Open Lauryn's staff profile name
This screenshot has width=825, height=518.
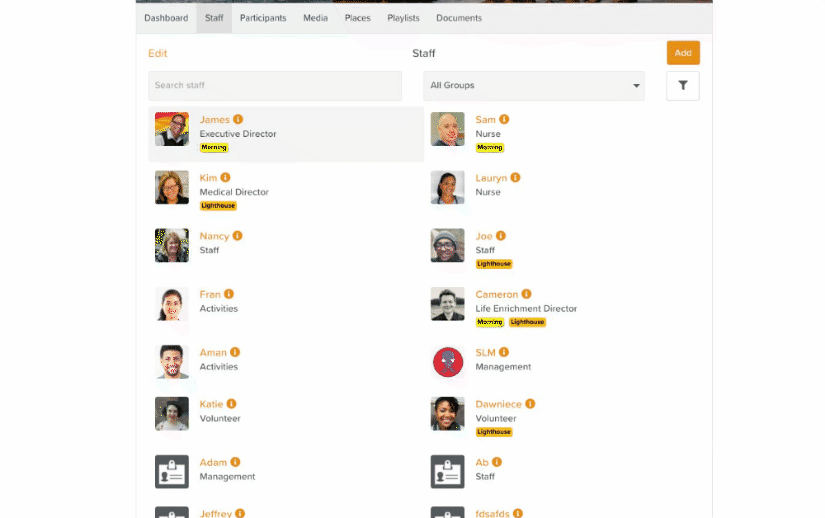tap(491, 178)
